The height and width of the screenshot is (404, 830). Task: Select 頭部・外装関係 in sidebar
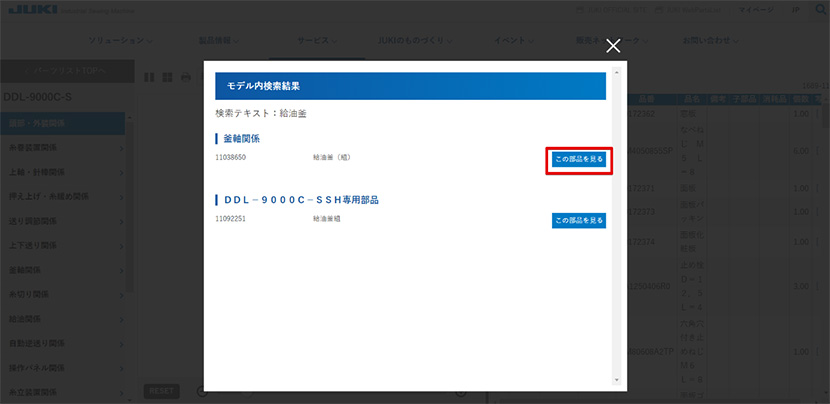[62, 123]
